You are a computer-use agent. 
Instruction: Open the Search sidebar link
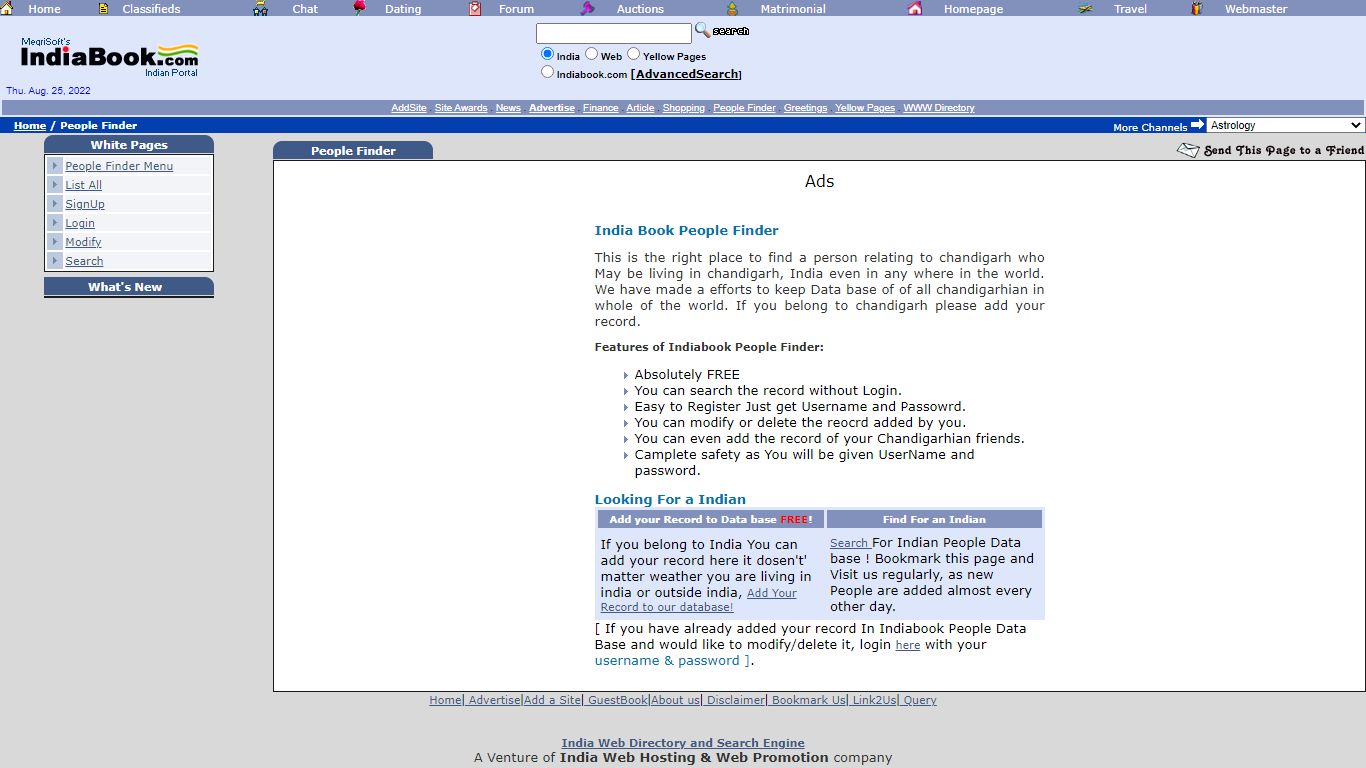click(84, 261)
